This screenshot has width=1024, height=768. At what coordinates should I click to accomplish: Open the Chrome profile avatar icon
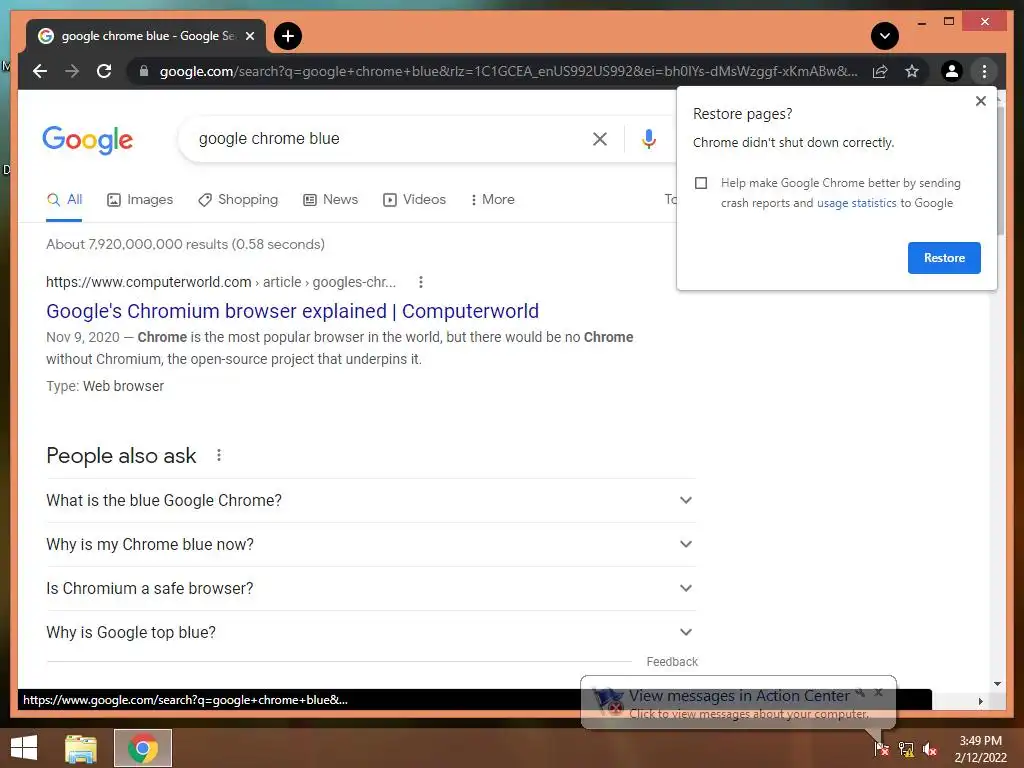coord(952,71)
